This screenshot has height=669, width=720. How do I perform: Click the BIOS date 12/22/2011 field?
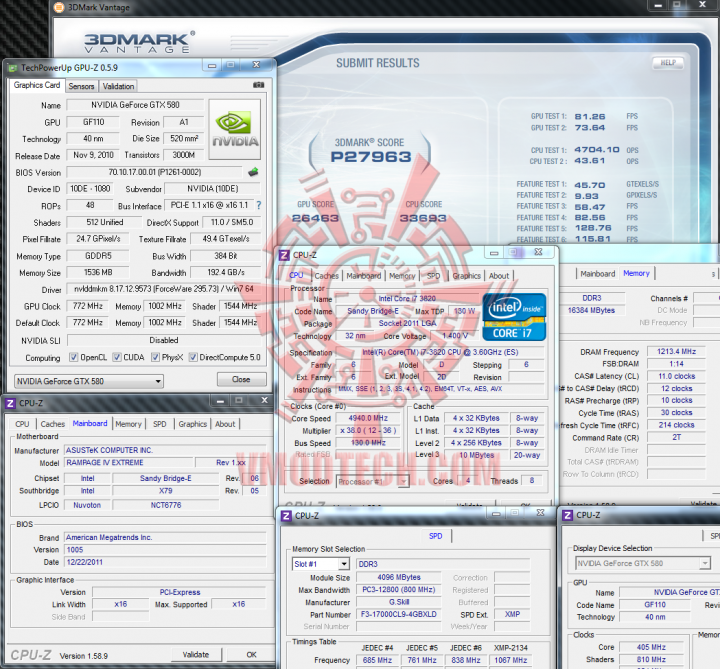pos(165,562)
